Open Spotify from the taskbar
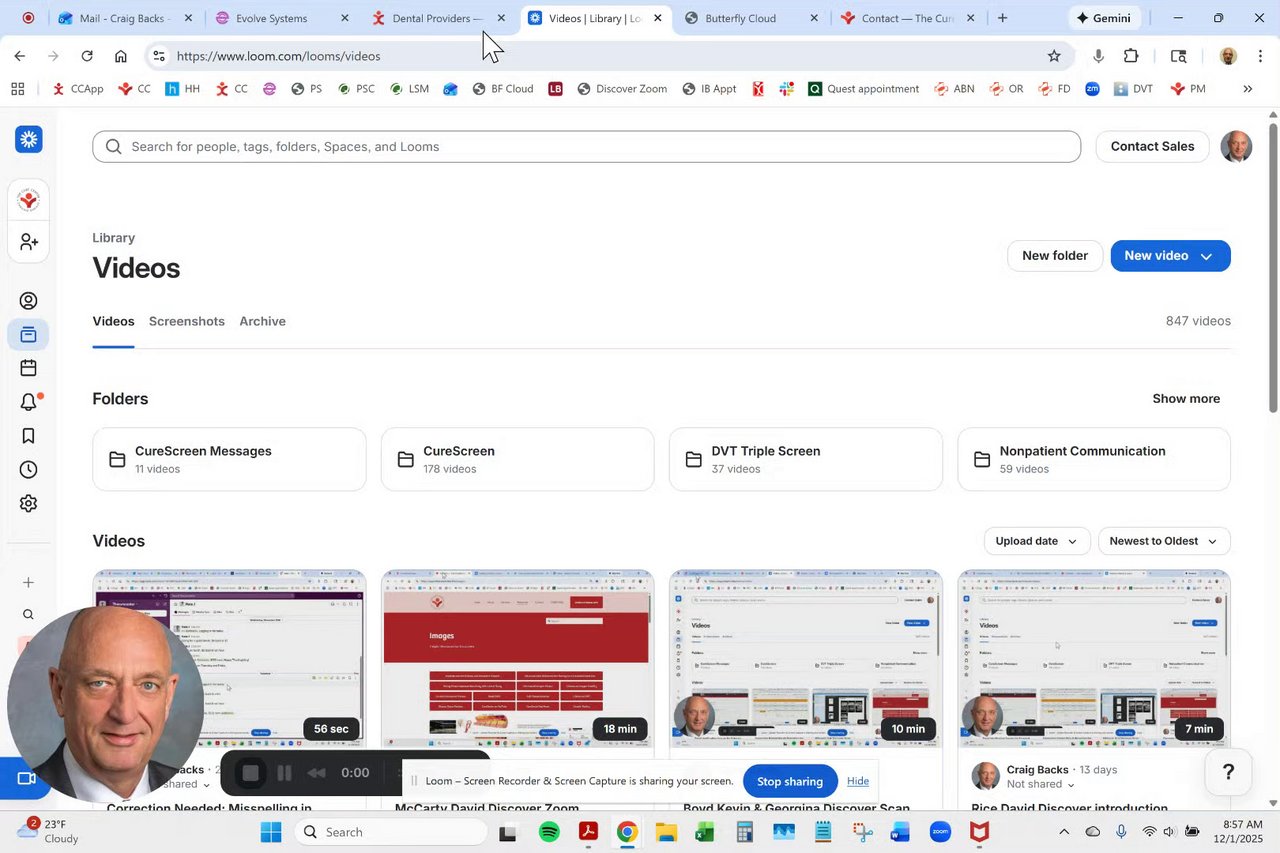The height and width of the screenshot is (853, 1280). (x=549, y=832)
